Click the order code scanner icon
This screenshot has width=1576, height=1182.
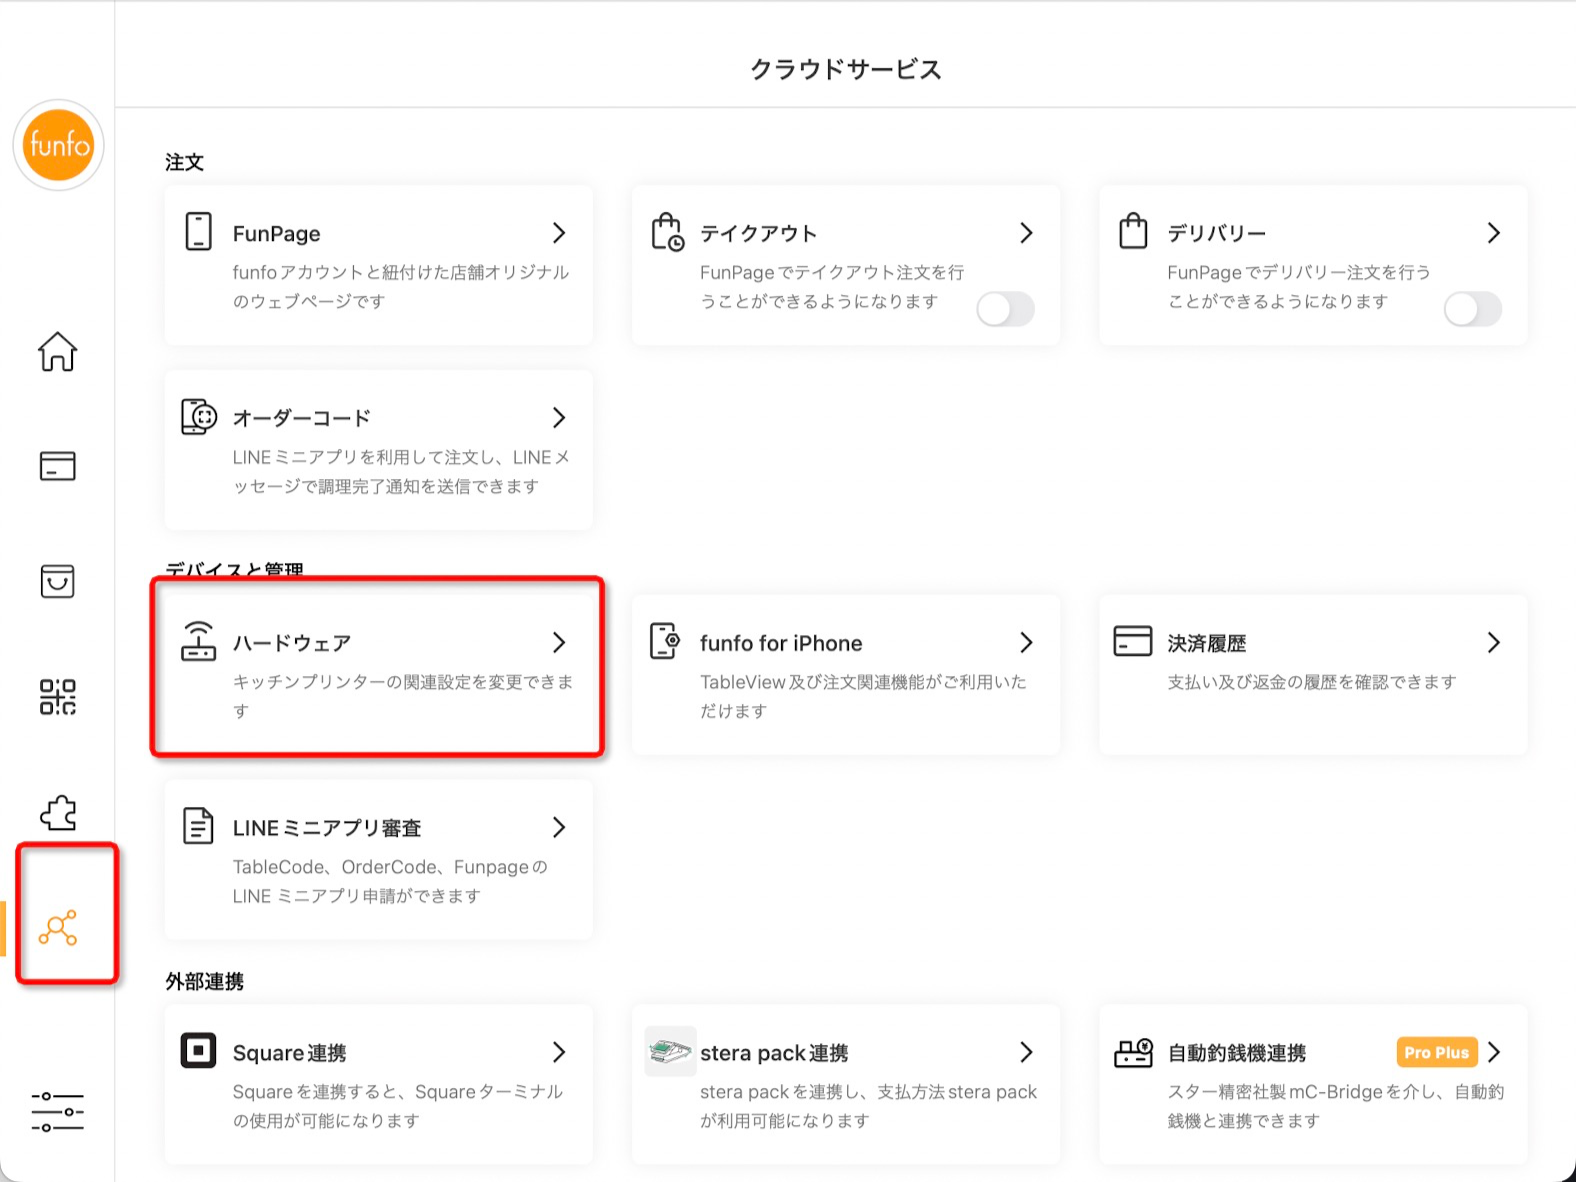[199, 416]
